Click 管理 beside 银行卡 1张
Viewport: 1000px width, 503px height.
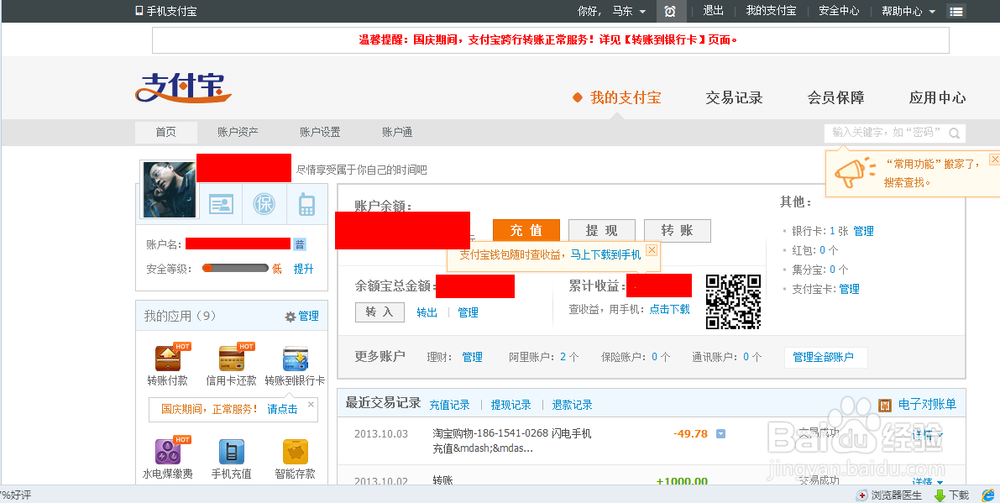tap(864, 231)
